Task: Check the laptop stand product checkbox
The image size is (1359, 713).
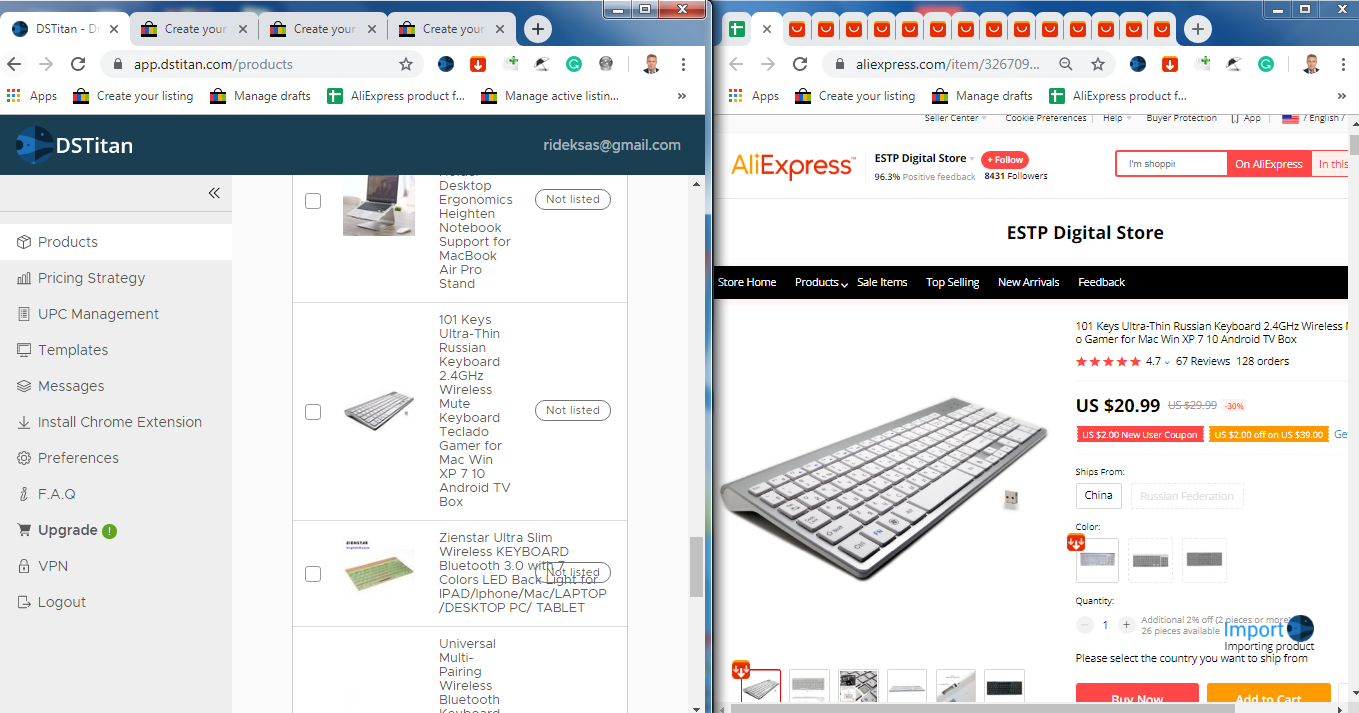Action: [x=313, y=200]
